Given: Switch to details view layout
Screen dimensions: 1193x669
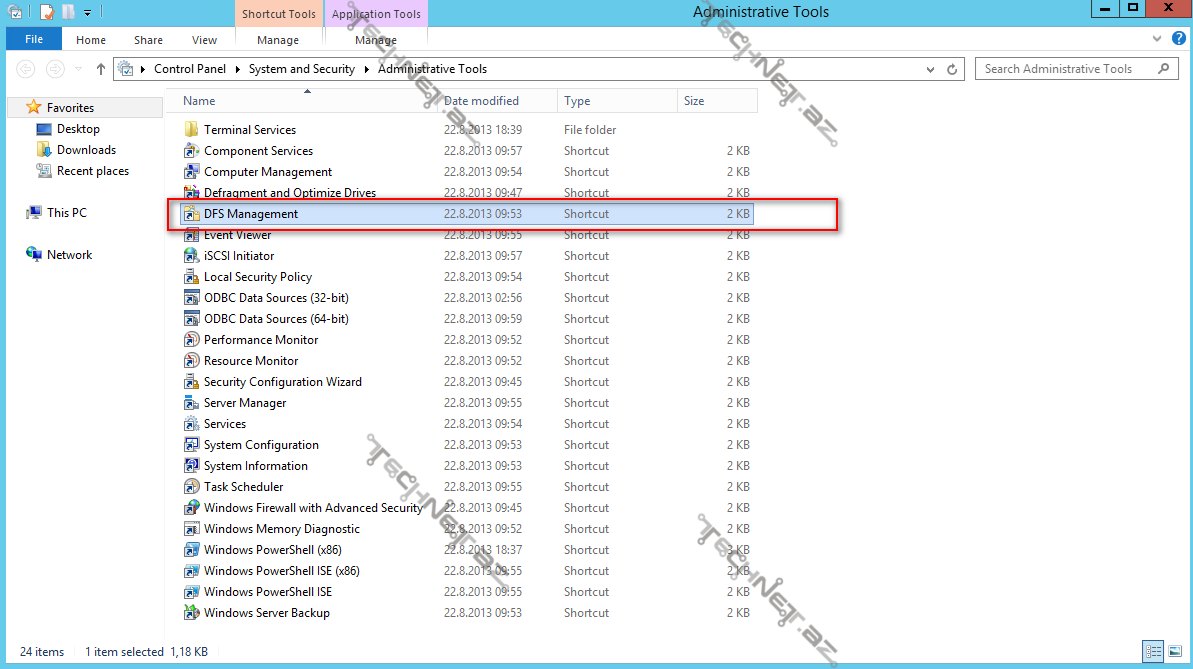Looking at the screenshot, I should point(1152,651).
